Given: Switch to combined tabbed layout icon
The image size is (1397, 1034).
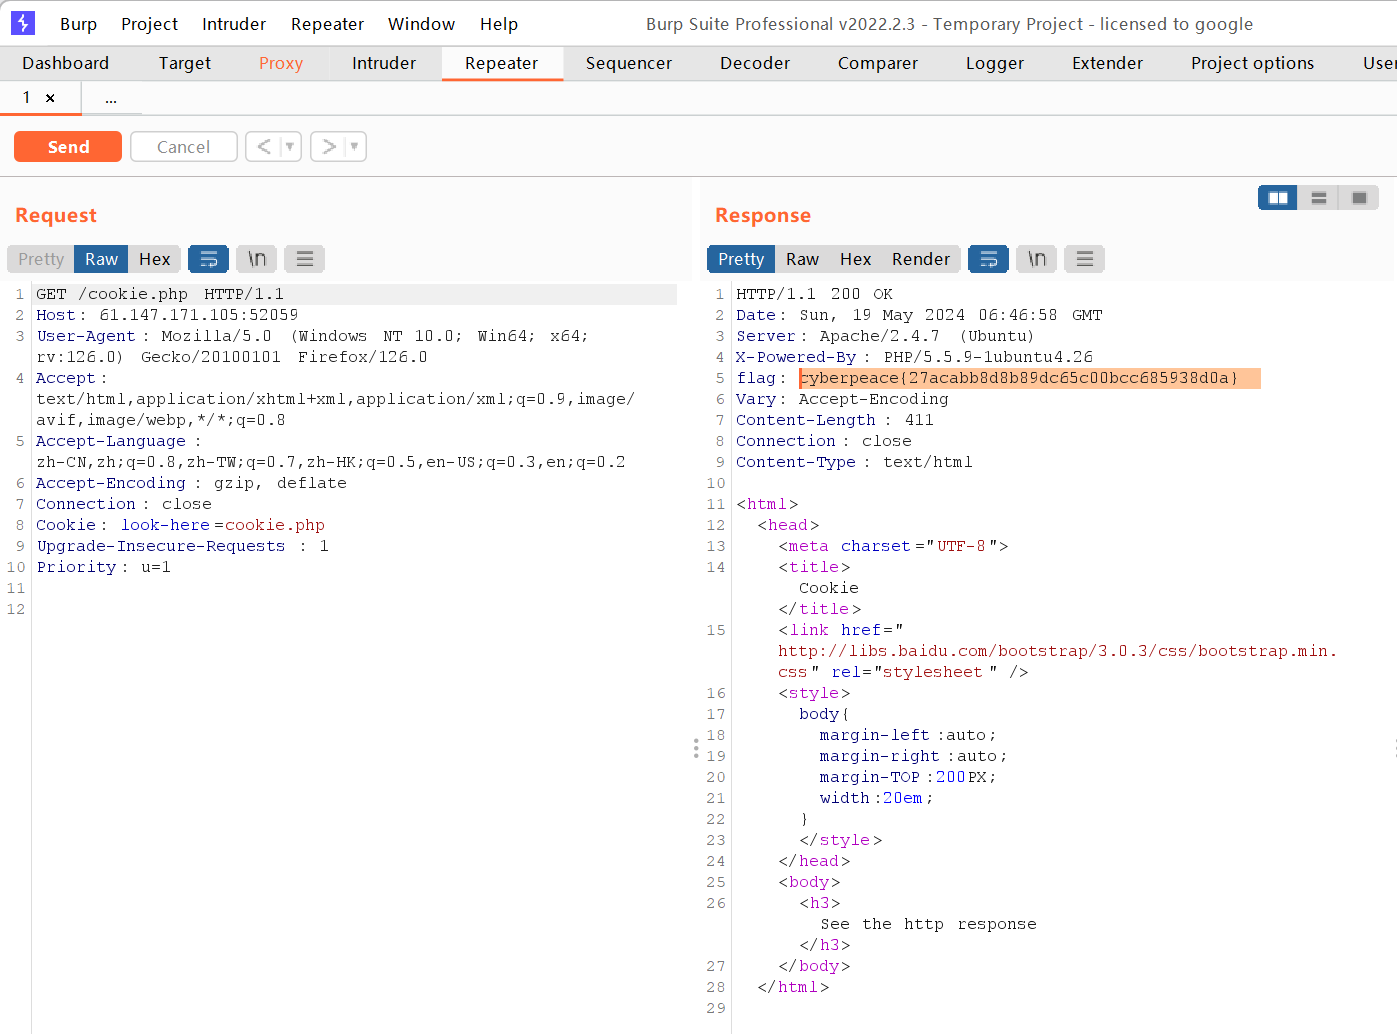Looking at the screenshot, I should 1359,198.
